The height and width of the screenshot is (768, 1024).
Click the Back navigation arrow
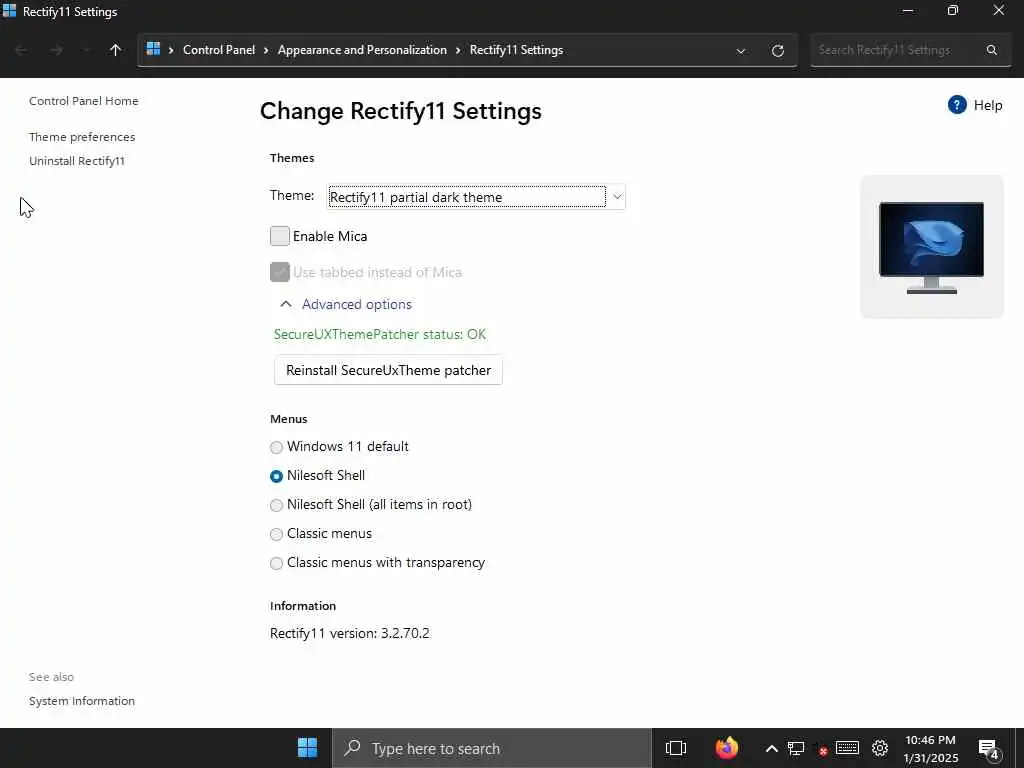click(20, 50)
